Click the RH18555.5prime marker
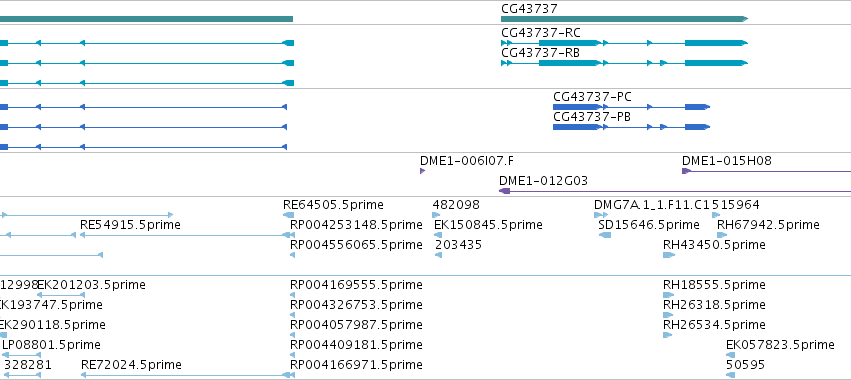 tap(668, 295)
